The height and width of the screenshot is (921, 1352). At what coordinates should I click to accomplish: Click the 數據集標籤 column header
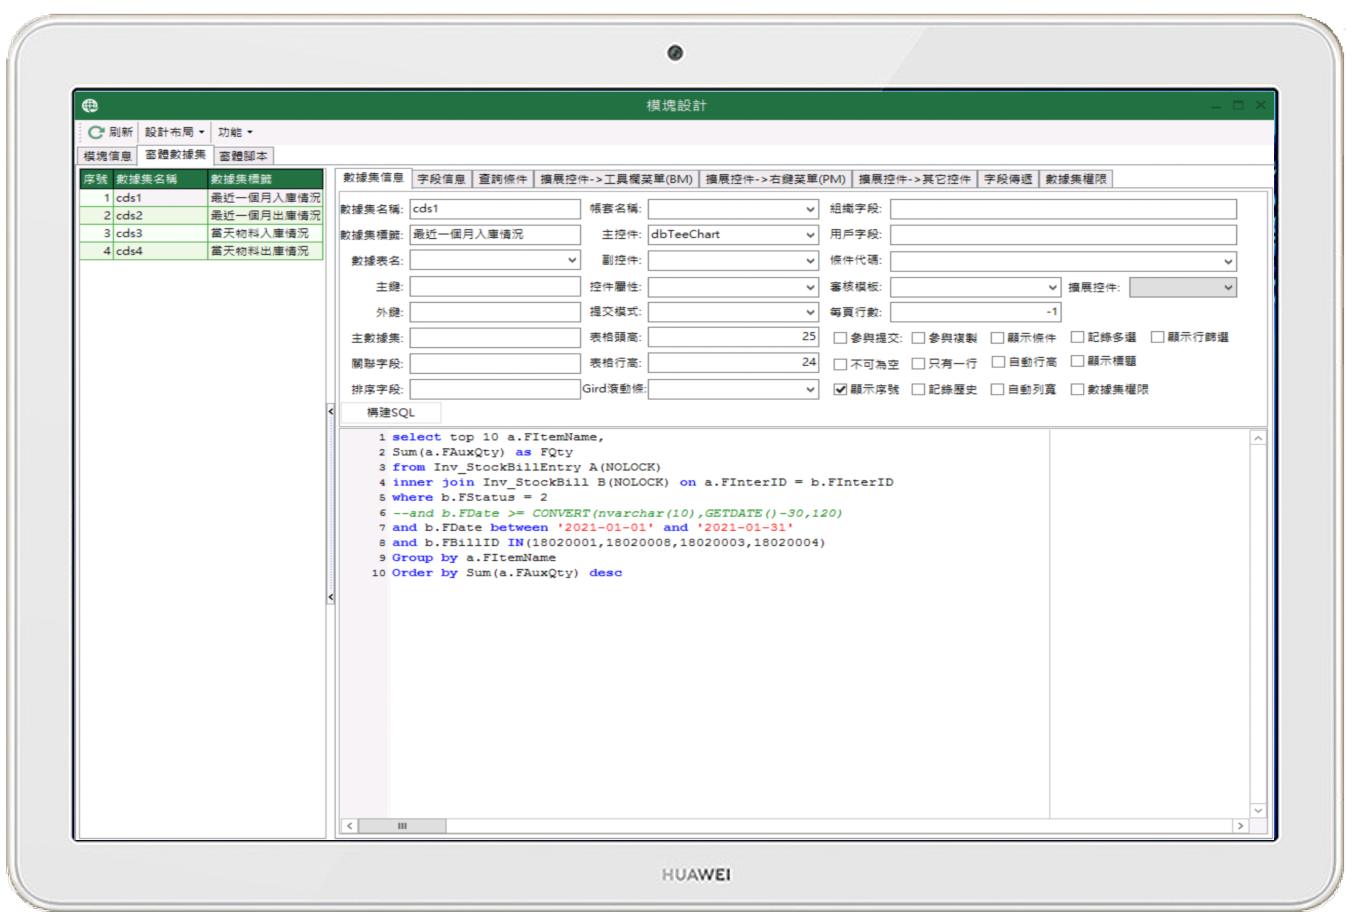[x=265, y=179]
